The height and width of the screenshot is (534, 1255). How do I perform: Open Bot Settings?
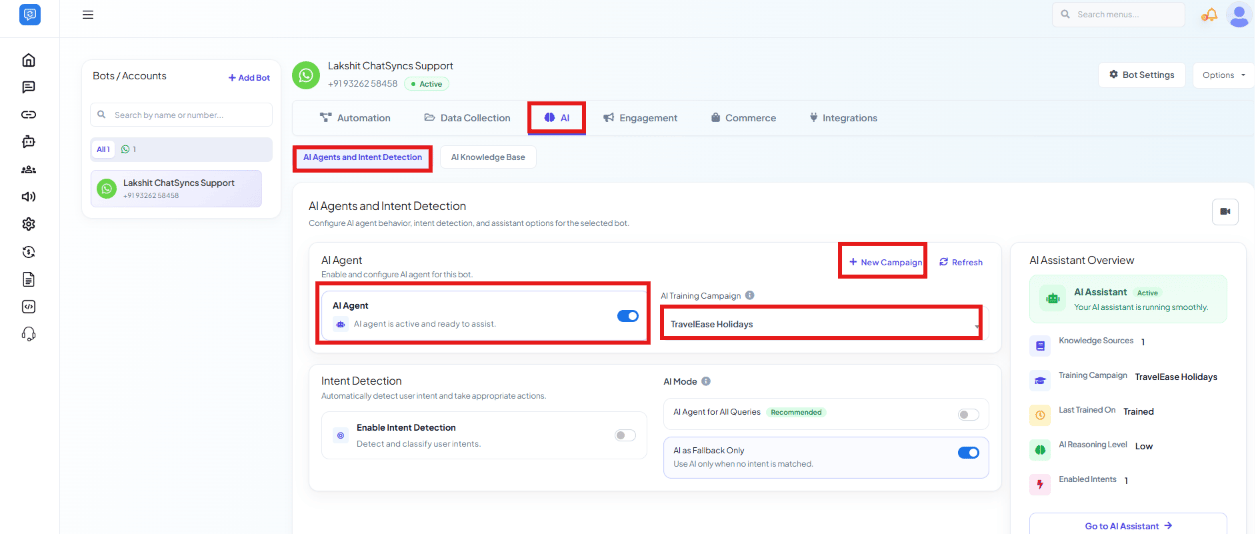tap(1142, 75)
